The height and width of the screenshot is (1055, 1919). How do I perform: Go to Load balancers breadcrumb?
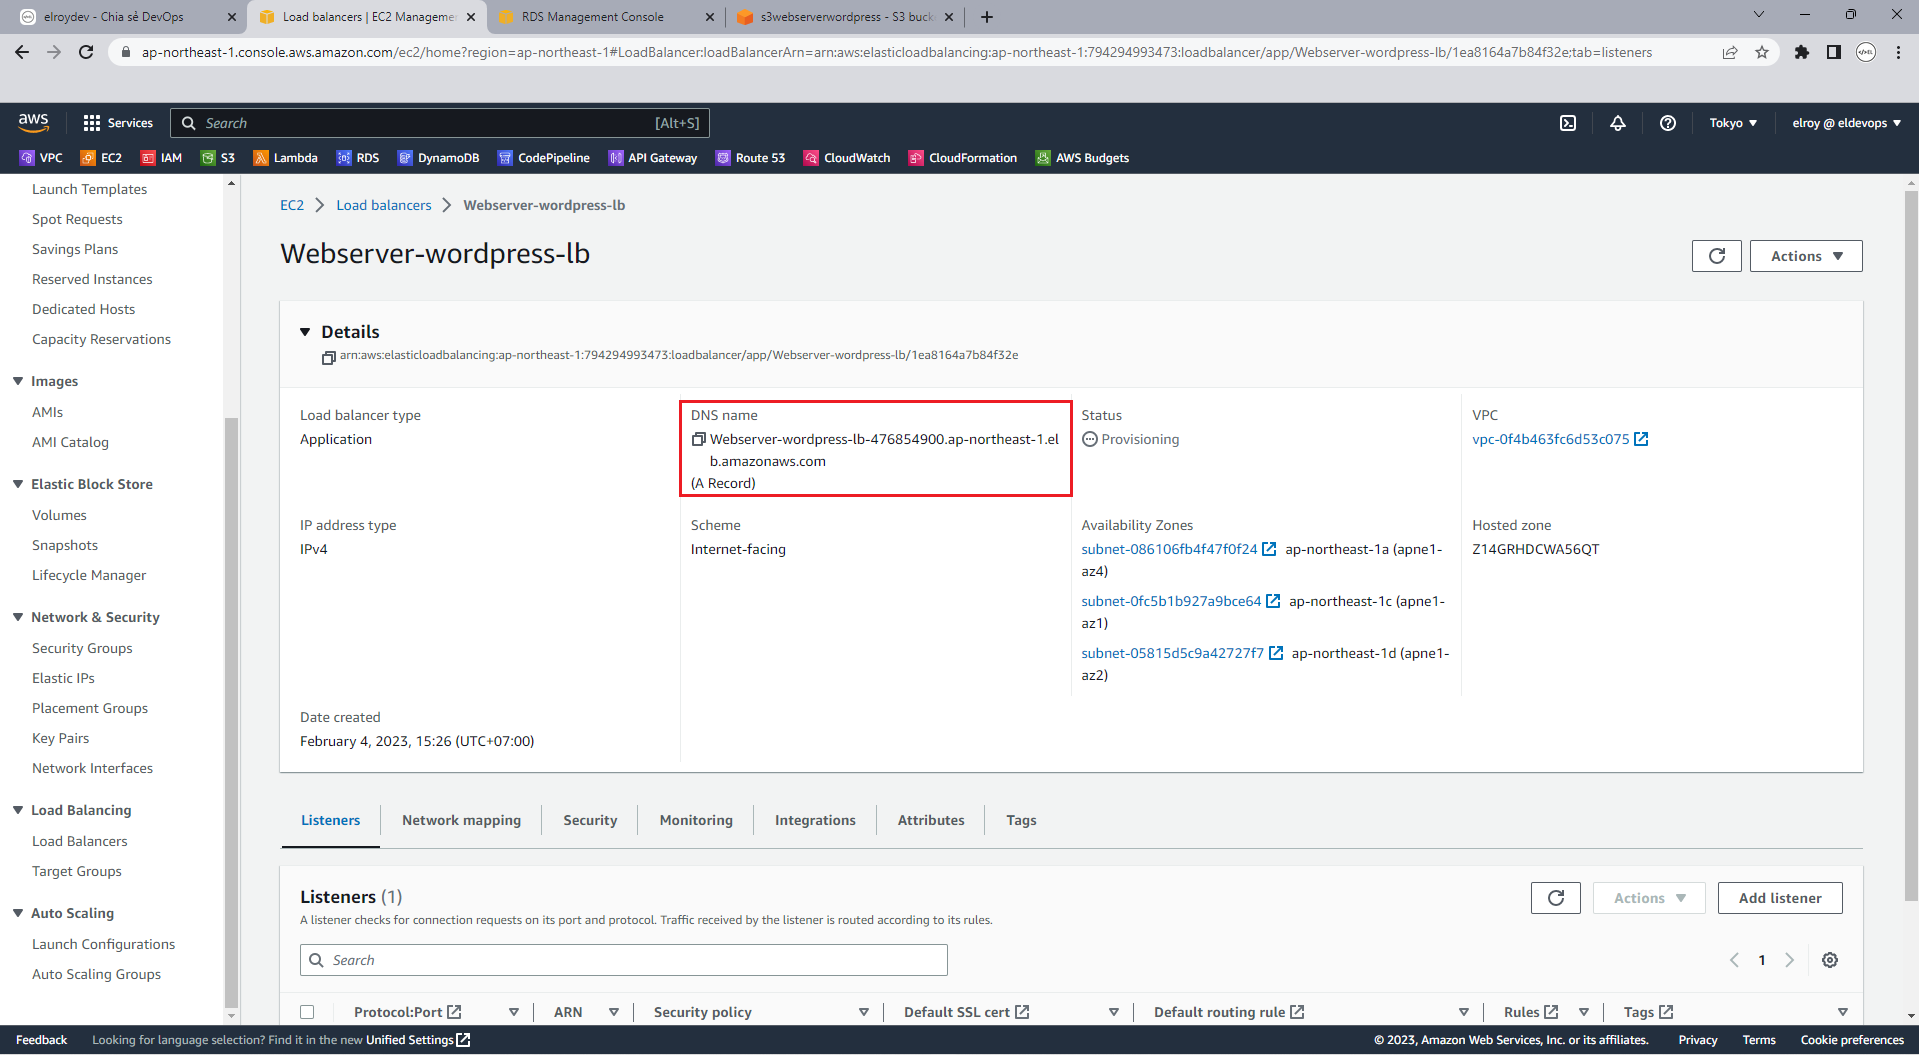[383, 205]
